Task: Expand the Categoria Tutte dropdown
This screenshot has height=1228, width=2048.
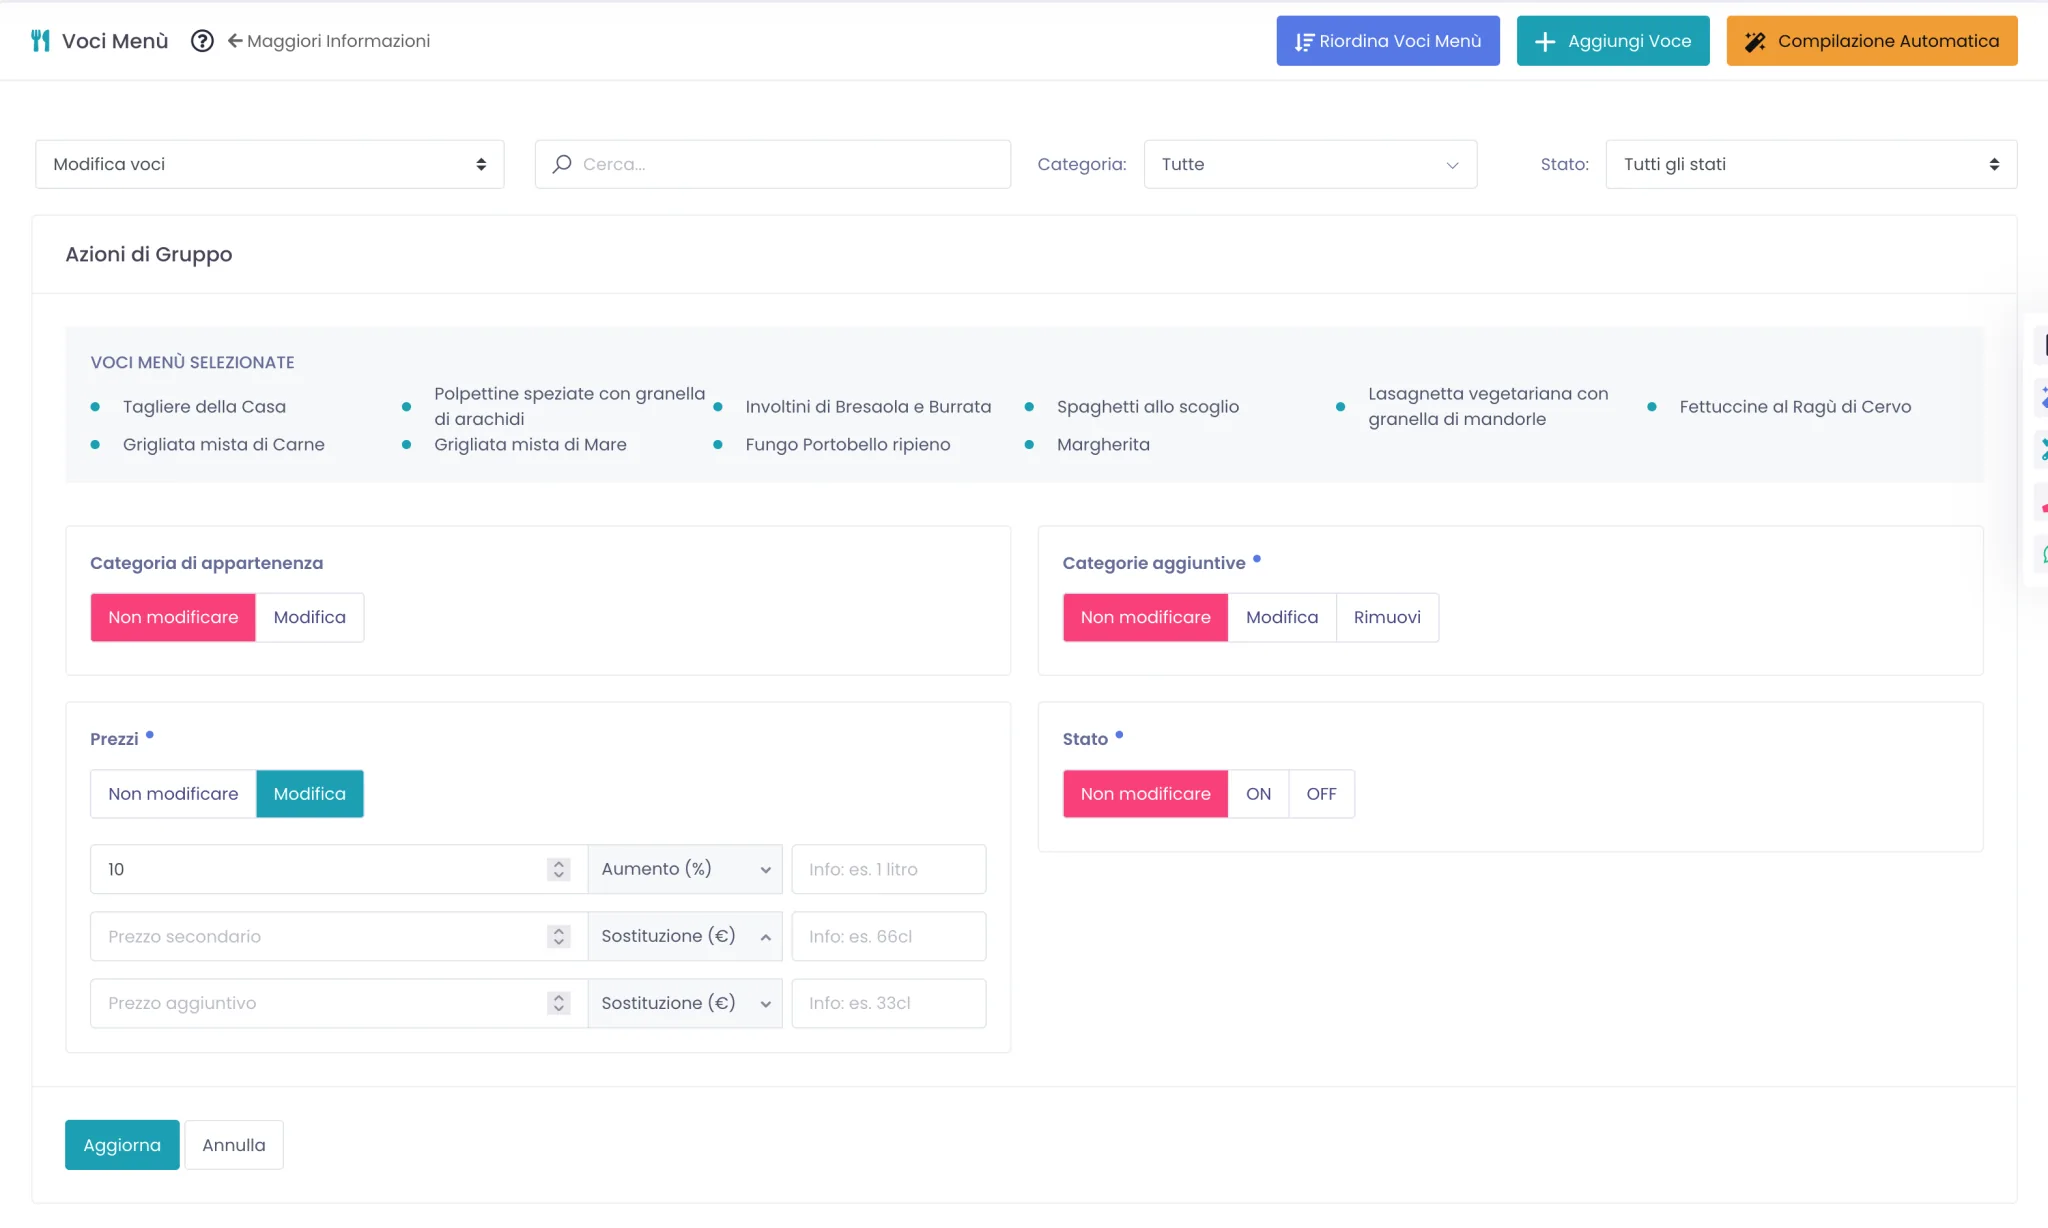Action: [1310, 164]
